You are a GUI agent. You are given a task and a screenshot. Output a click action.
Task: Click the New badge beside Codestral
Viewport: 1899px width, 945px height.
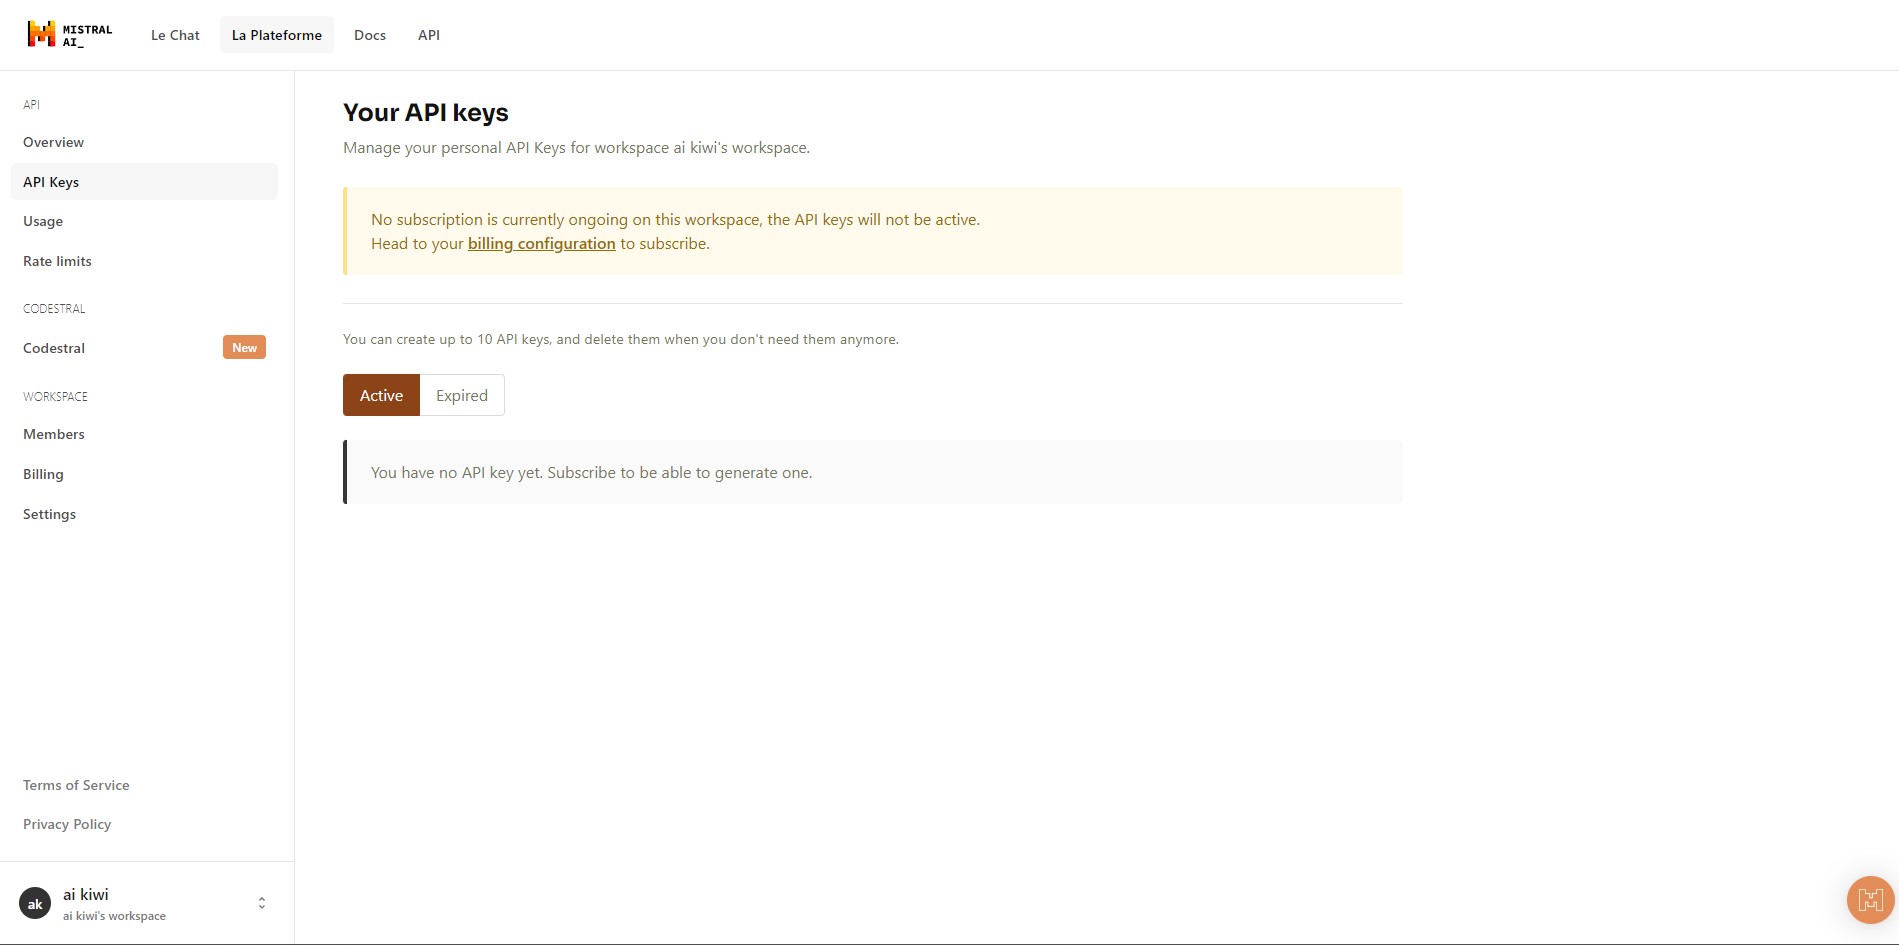(x=244, y=348)
